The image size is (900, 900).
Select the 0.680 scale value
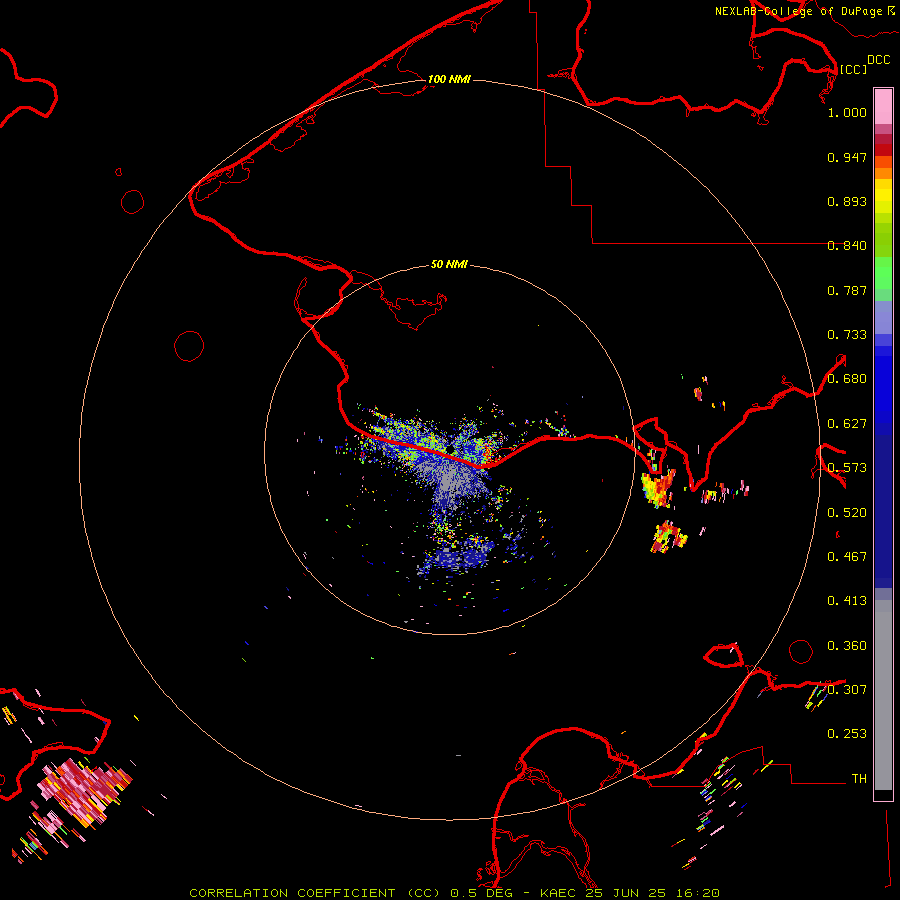pyautogui.click(x=847, y=379)
